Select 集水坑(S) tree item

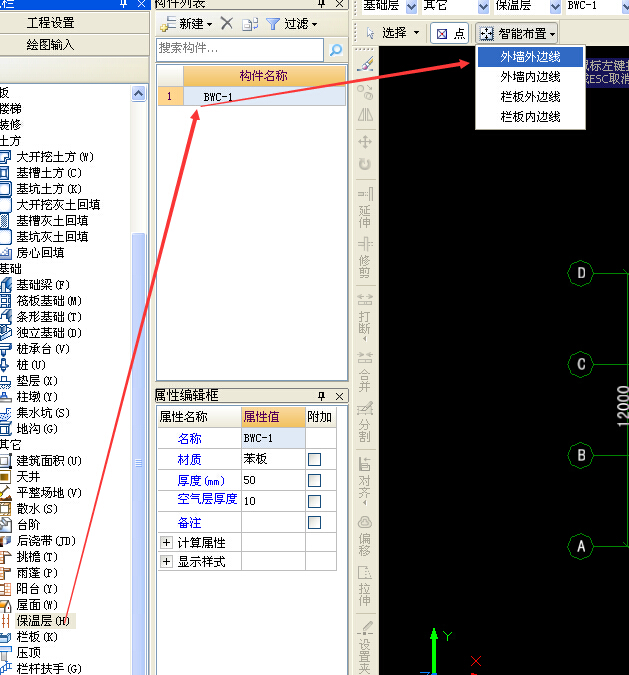coord(43,413)
